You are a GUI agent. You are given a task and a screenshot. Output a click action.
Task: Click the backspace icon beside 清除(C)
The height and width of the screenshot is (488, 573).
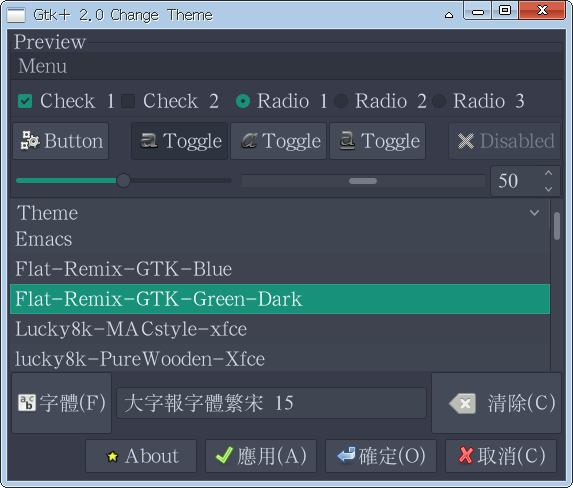pyautogui.click(x=463, y=404)
